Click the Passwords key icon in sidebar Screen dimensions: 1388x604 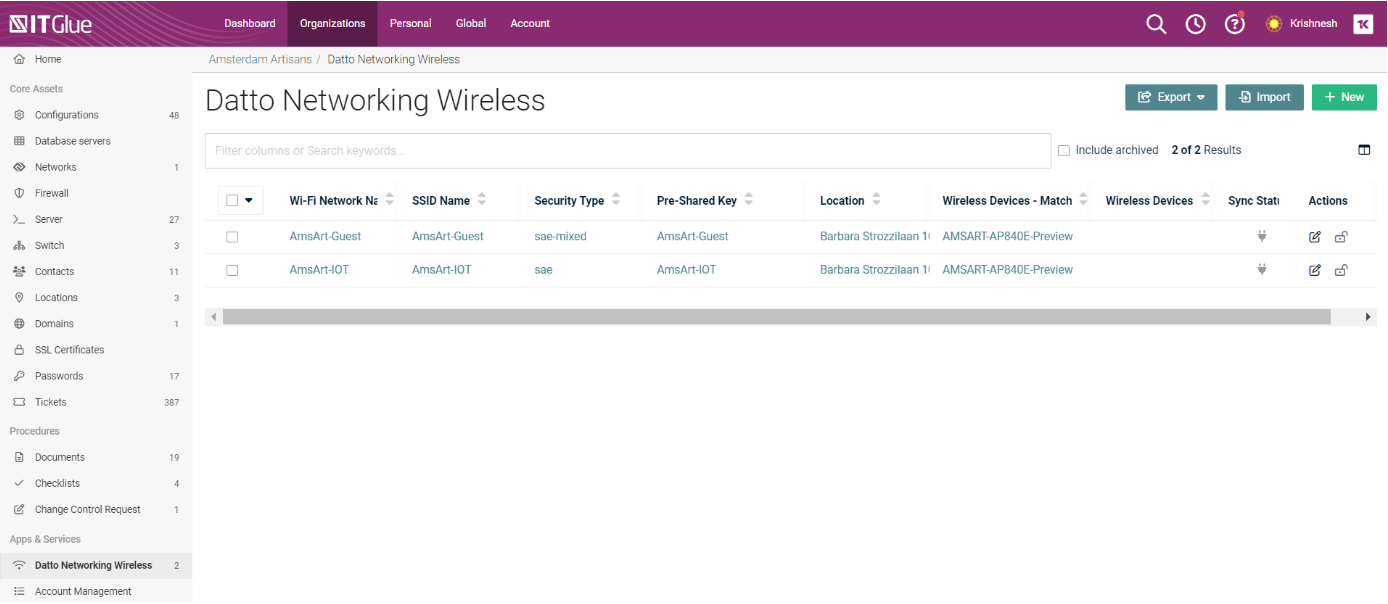[19, 376]
